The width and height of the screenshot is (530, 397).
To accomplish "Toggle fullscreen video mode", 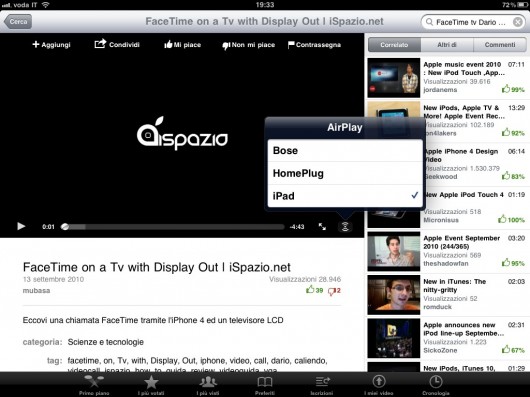I will pyautogui.click(x=322, y=227).
